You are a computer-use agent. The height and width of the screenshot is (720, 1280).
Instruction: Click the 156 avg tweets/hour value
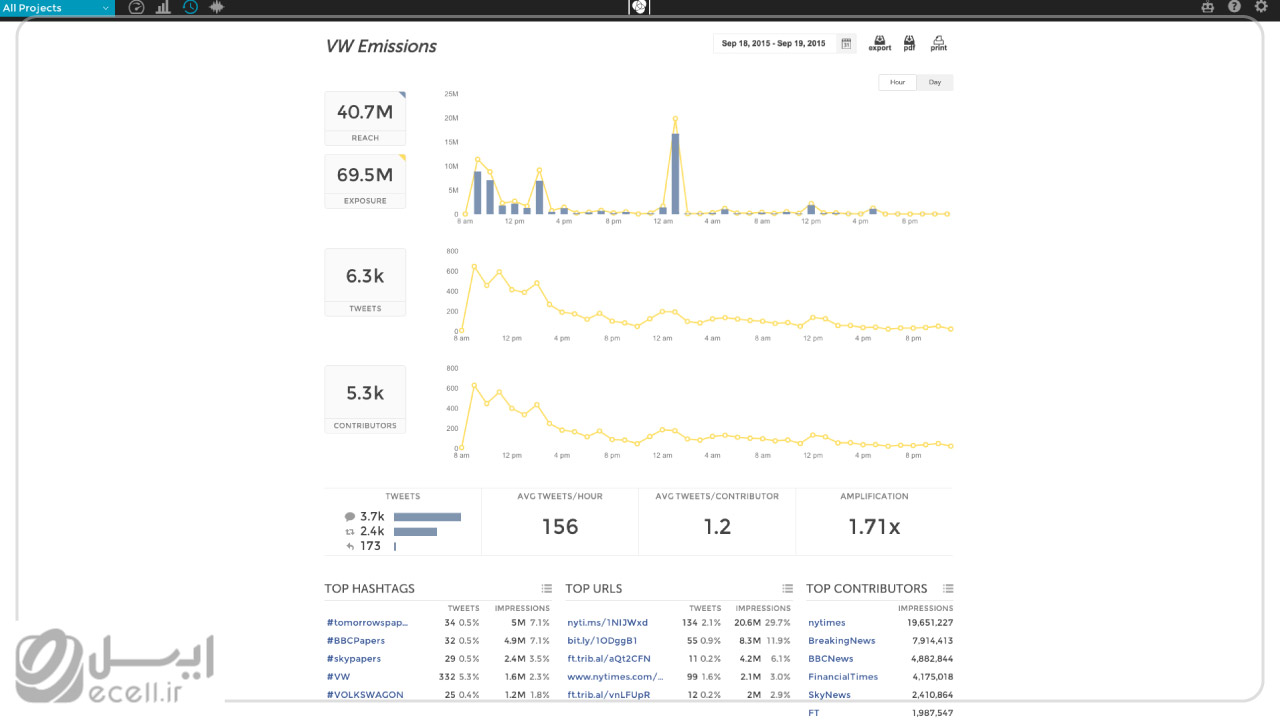[x=560, y=527]
